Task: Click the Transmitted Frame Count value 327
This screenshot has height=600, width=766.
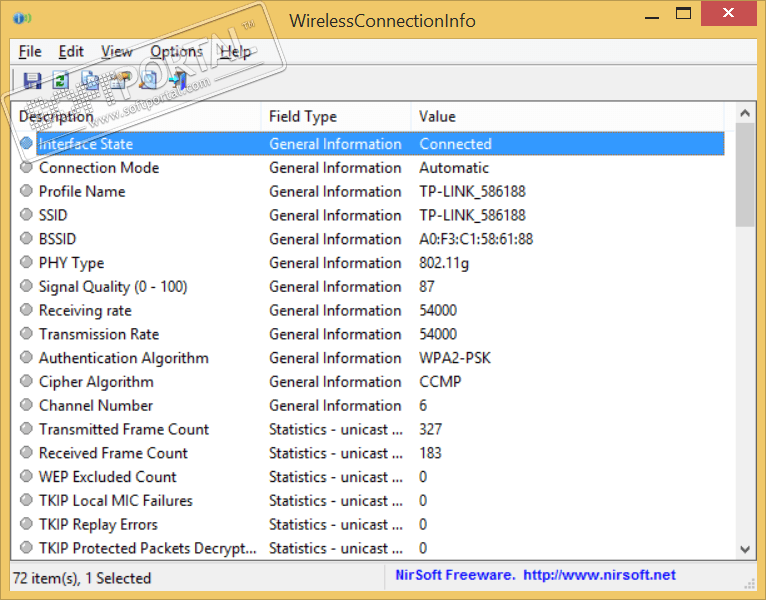Action: (430, 429)
